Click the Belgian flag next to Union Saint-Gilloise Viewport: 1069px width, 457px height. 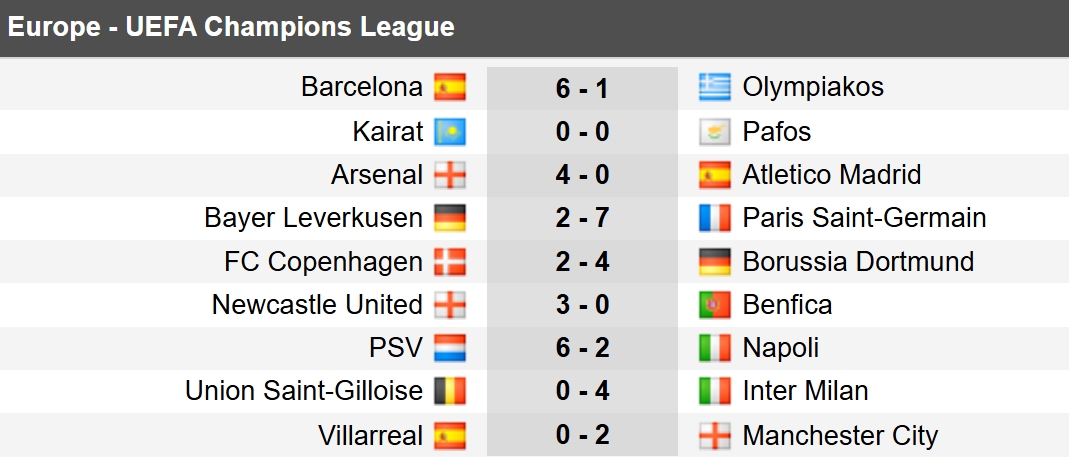450,392
